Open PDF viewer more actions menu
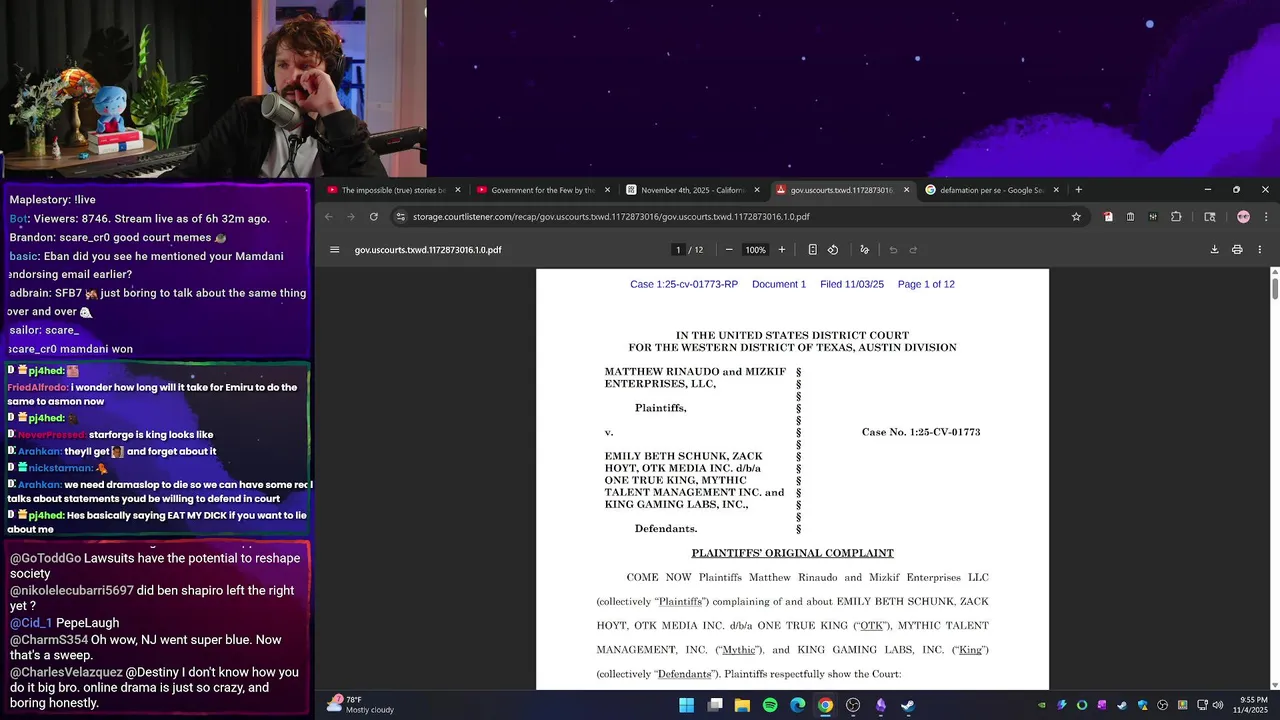Viewport: 1280px width, 720px height. [1260, 250]
